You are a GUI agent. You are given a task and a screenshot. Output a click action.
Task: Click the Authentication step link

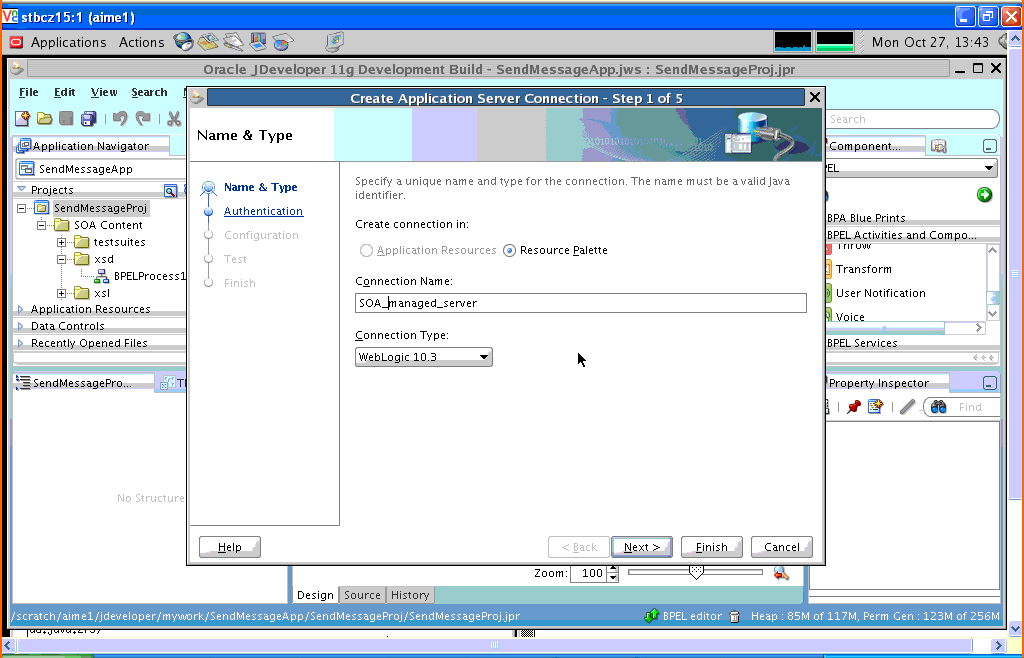coord(263,211)
